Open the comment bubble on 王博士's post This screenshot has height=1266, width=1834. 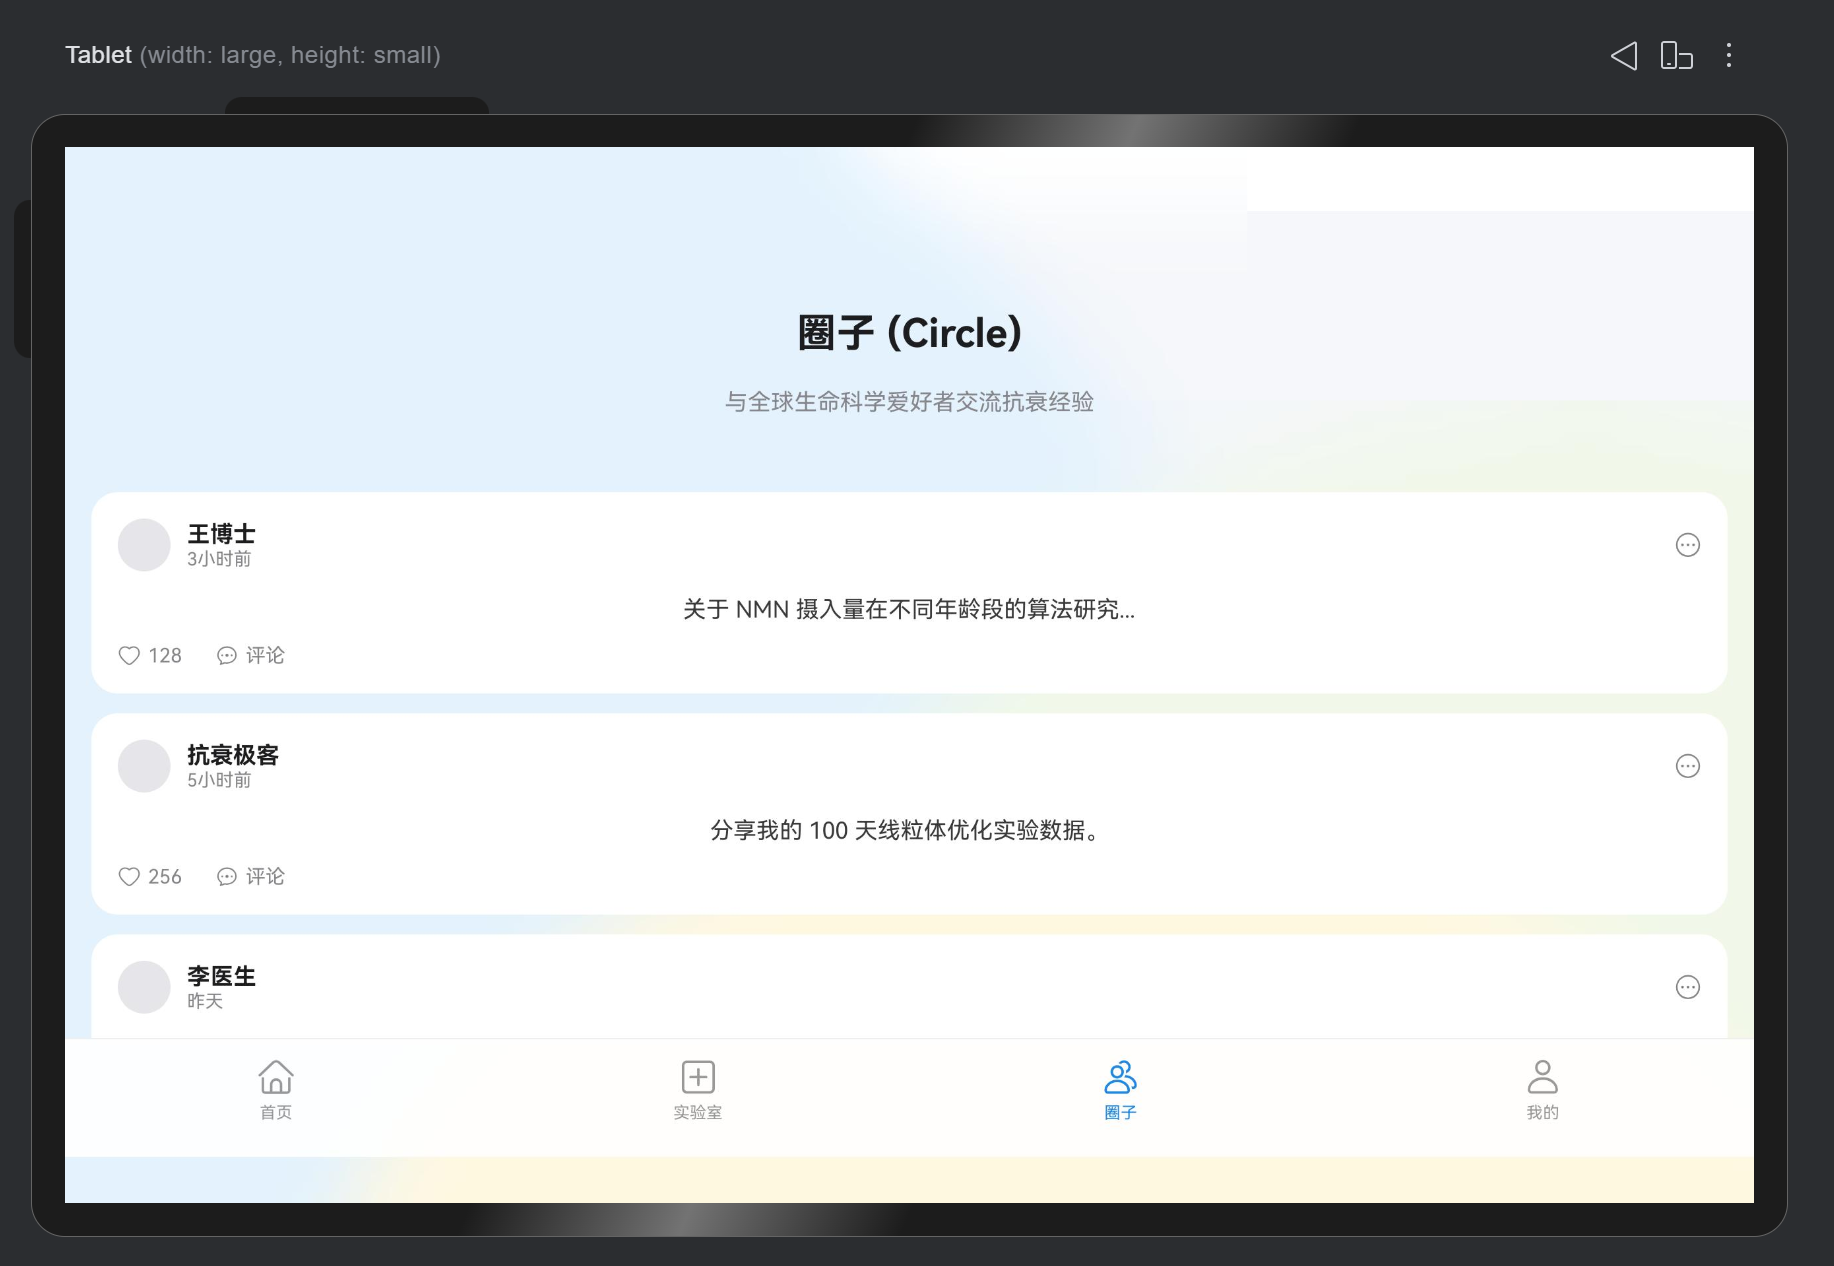click(x=227, y=655)
